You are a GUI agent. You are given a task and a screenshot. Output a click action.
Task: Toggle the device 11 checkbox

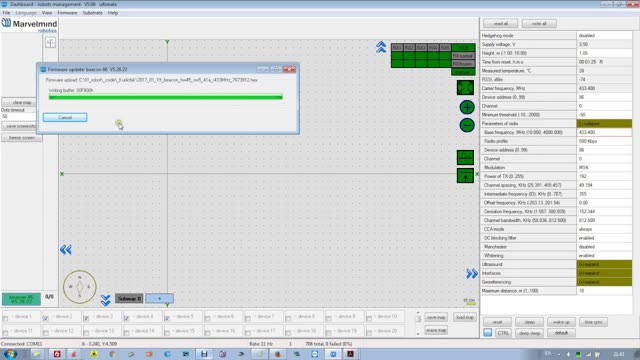pos(5,333)
